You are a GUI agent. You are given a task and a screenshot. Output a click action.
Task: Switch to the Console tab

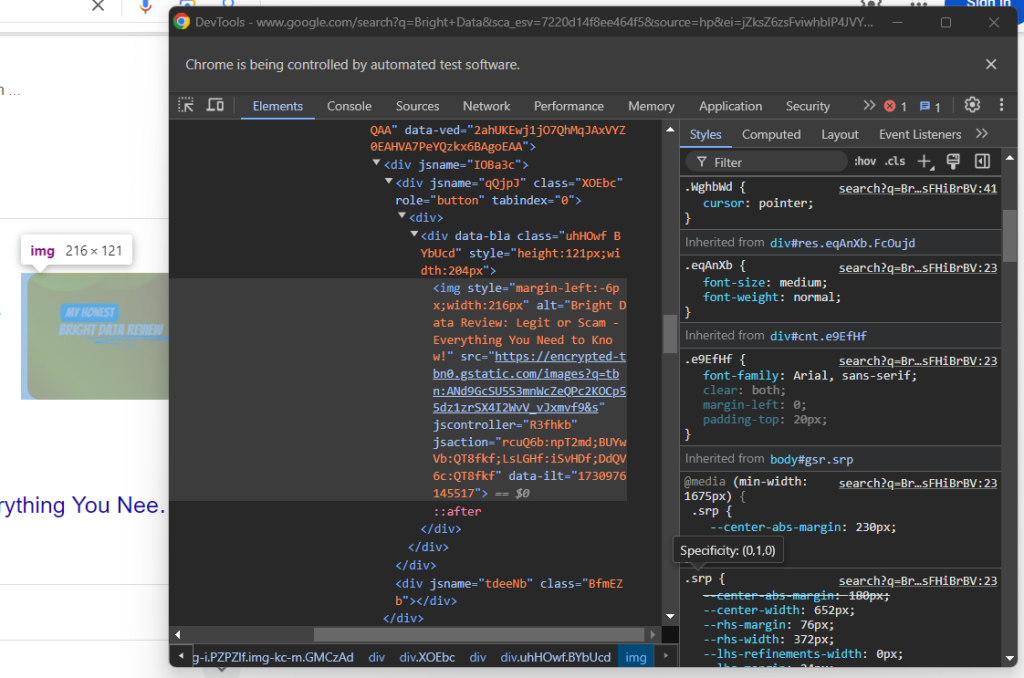click(x=349, y=106)
